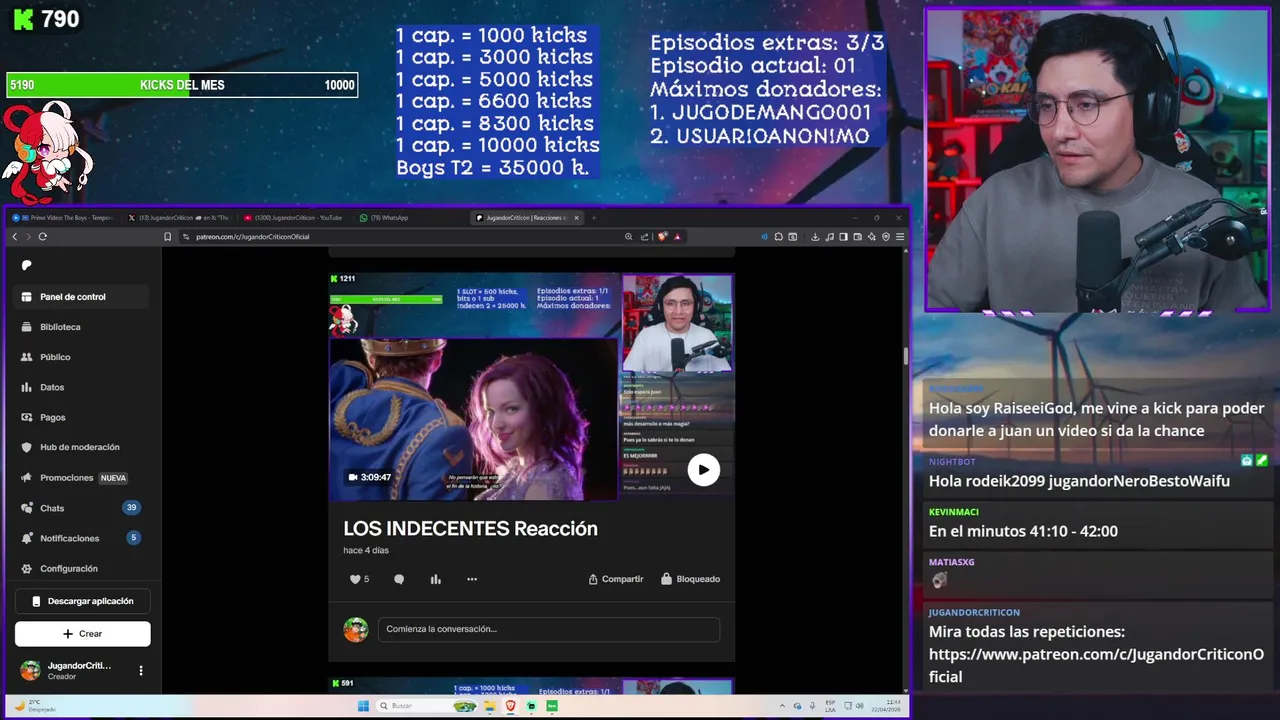Click Compartir to share the post

pos(615,579)
